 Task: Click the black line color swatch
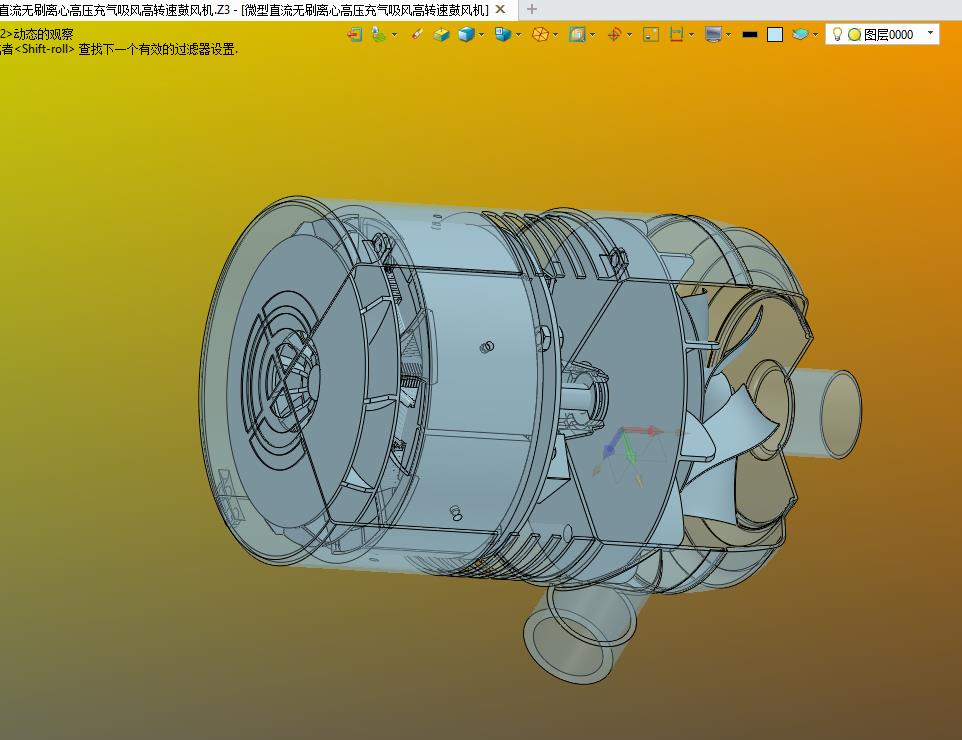click(x=750, y=35)
